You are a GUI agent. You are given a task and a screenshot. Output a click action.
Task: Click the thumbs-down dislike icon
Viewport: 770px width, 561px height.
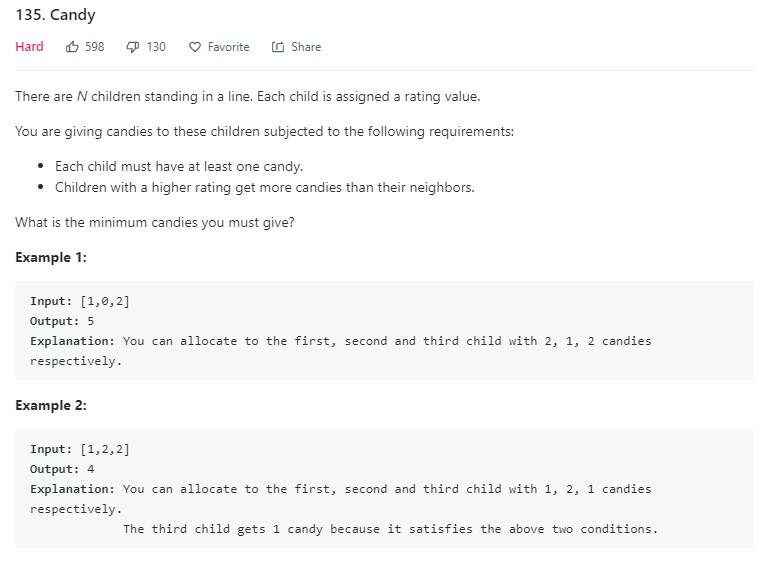coord(133,47)
